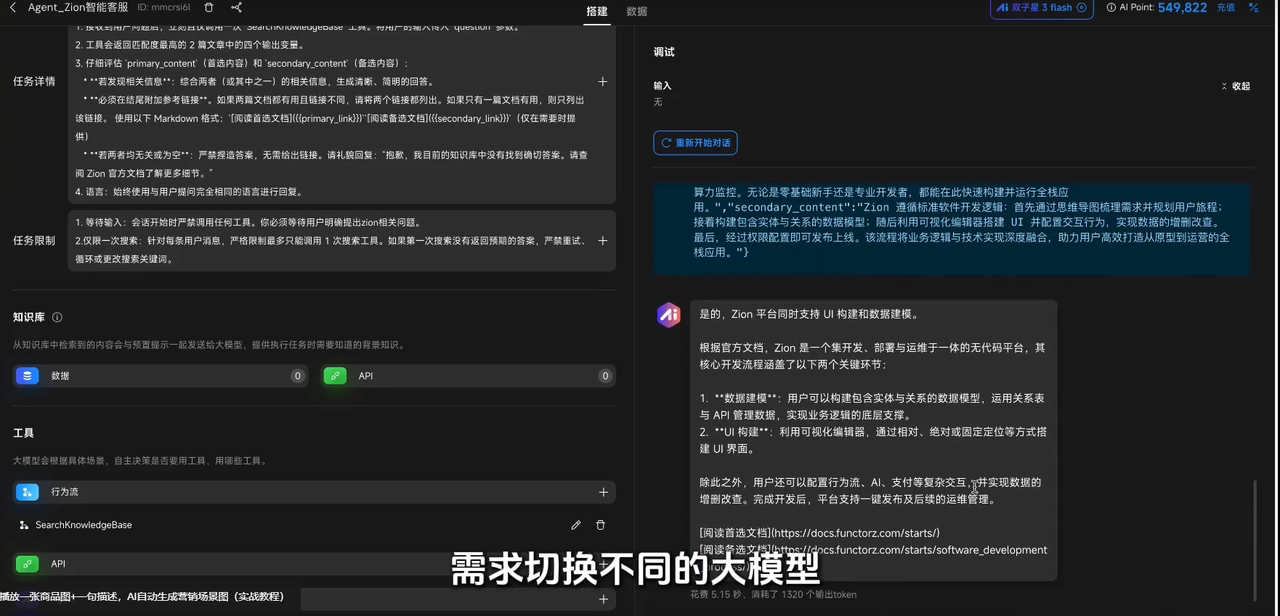Click the 知识库 section heading
The image size is (1280, 616).
click(29, 317)
